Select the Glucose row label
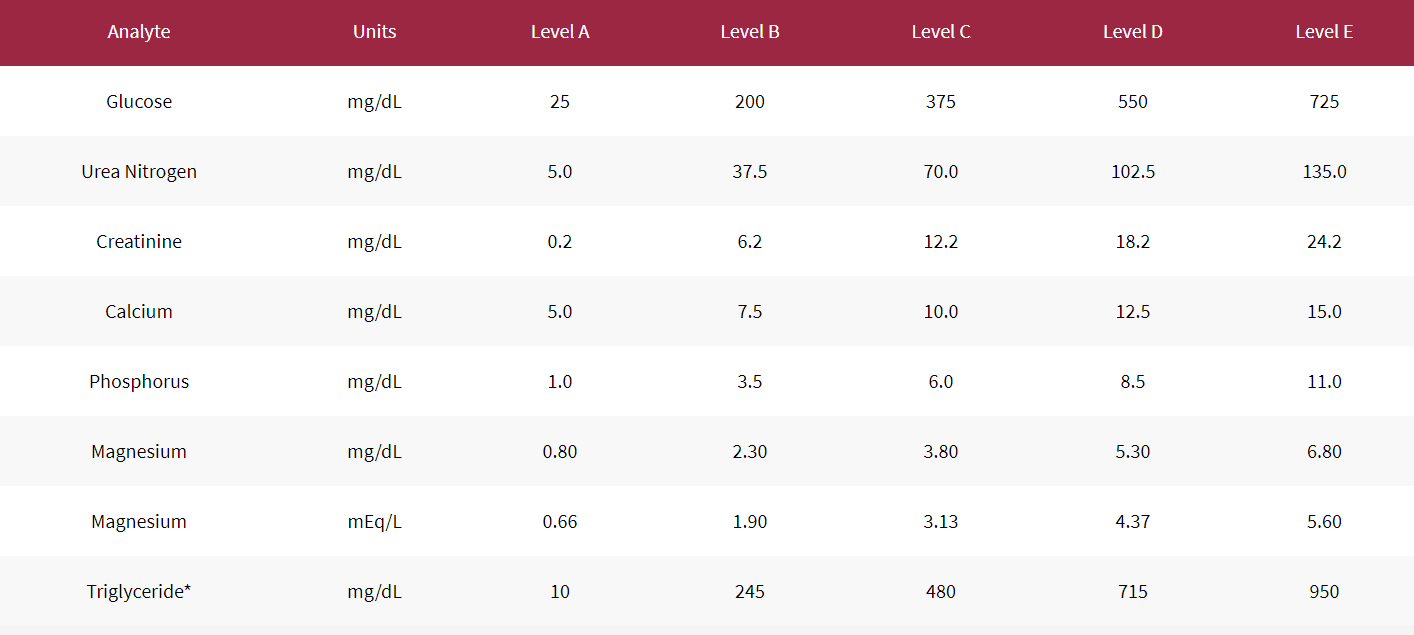This screenshot has width=1414, height=635. (x=139, y=102)
